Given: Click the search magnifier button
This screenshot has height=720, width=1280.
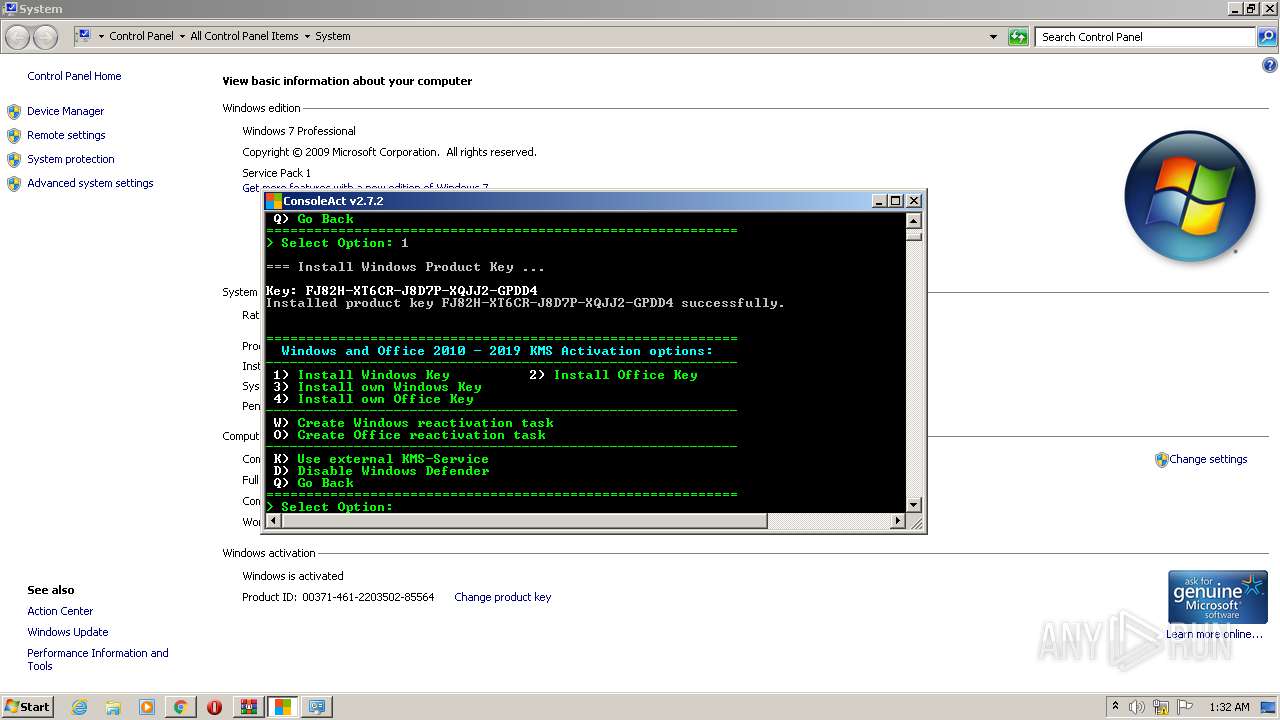Looking at the screenshot, I should pos(1266,37).
